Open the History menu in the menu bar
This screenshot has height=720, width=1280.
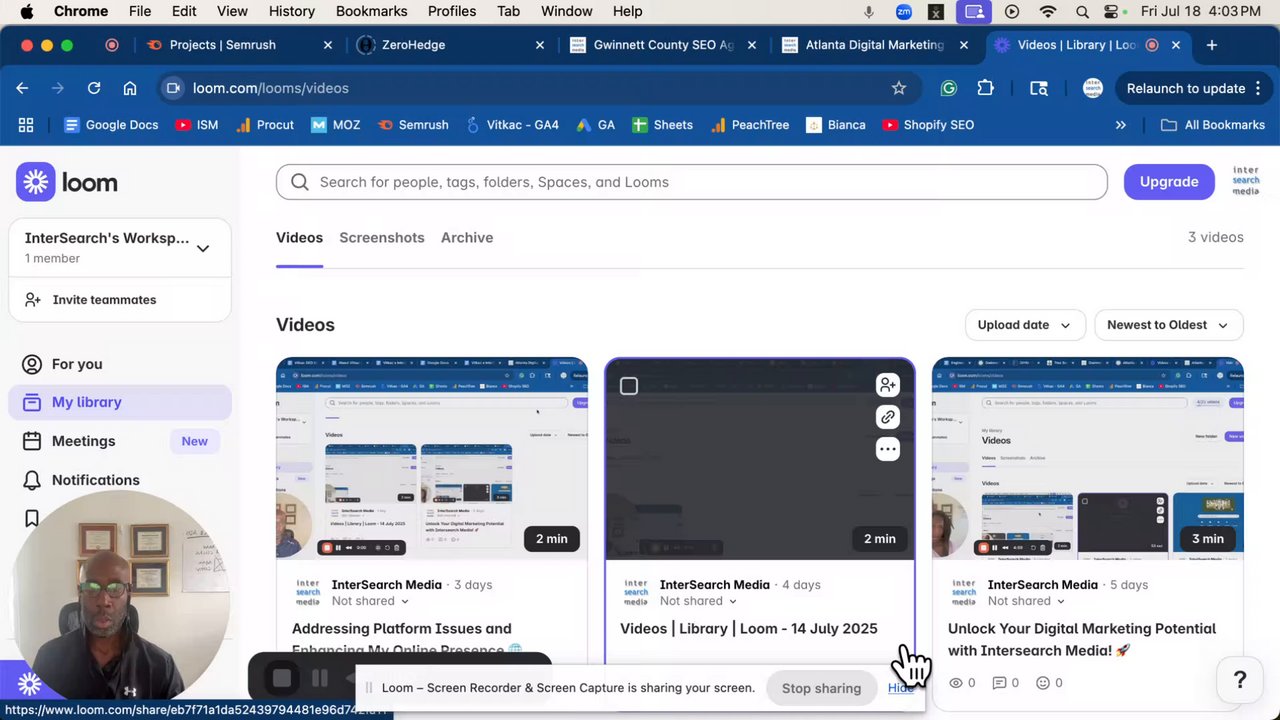tap(292, 11)
